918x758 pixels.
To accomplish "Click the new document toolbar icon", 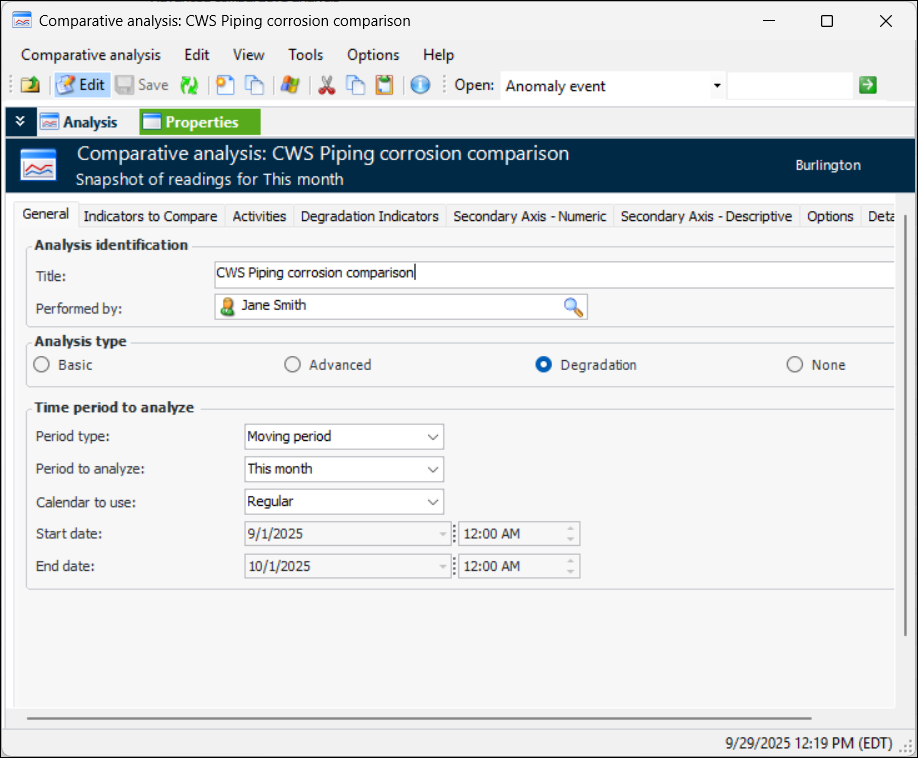I will coord(225,86).
